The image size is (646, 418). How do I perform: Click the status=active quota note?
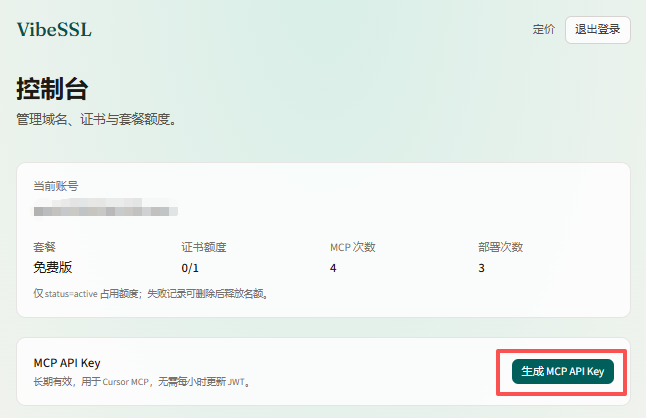pyautogui.click(x=151, y=294)
